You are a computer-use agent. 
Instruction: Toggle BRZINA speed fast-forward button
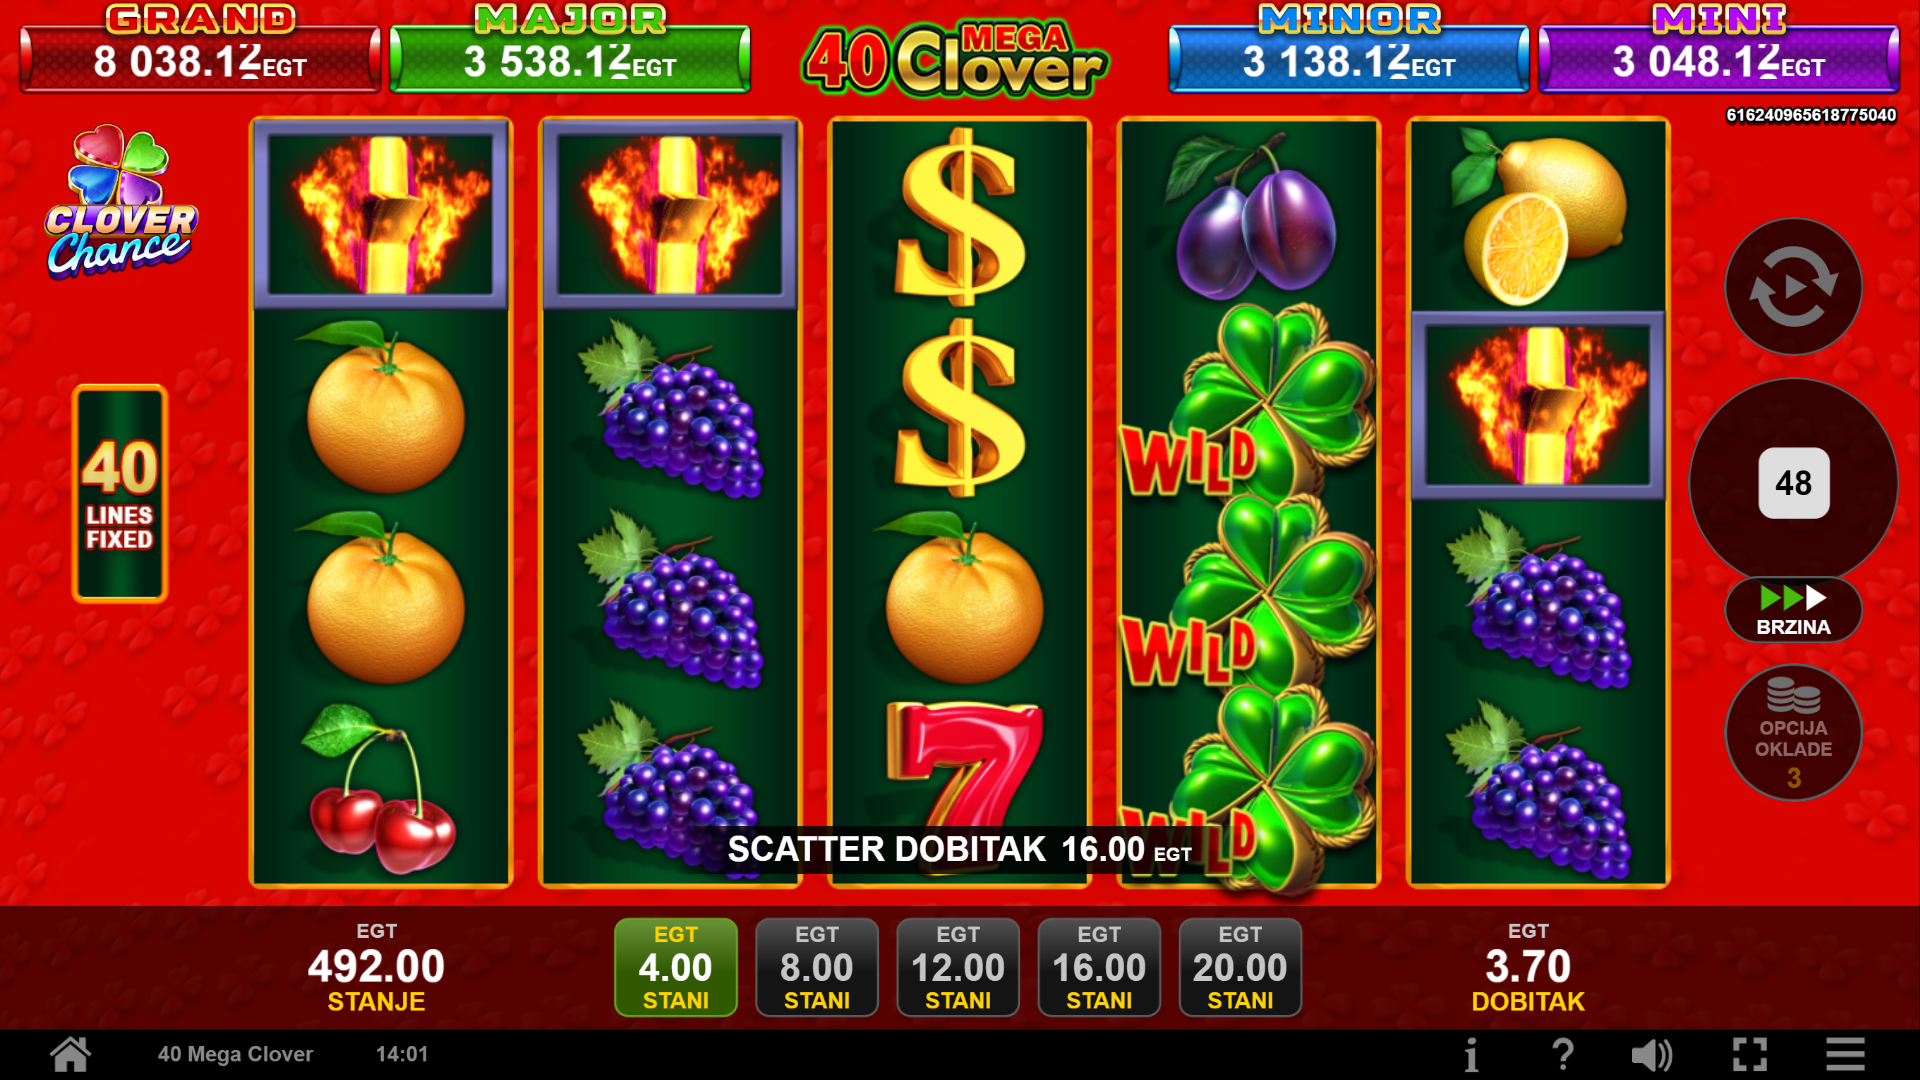(x=1793, y=610)
